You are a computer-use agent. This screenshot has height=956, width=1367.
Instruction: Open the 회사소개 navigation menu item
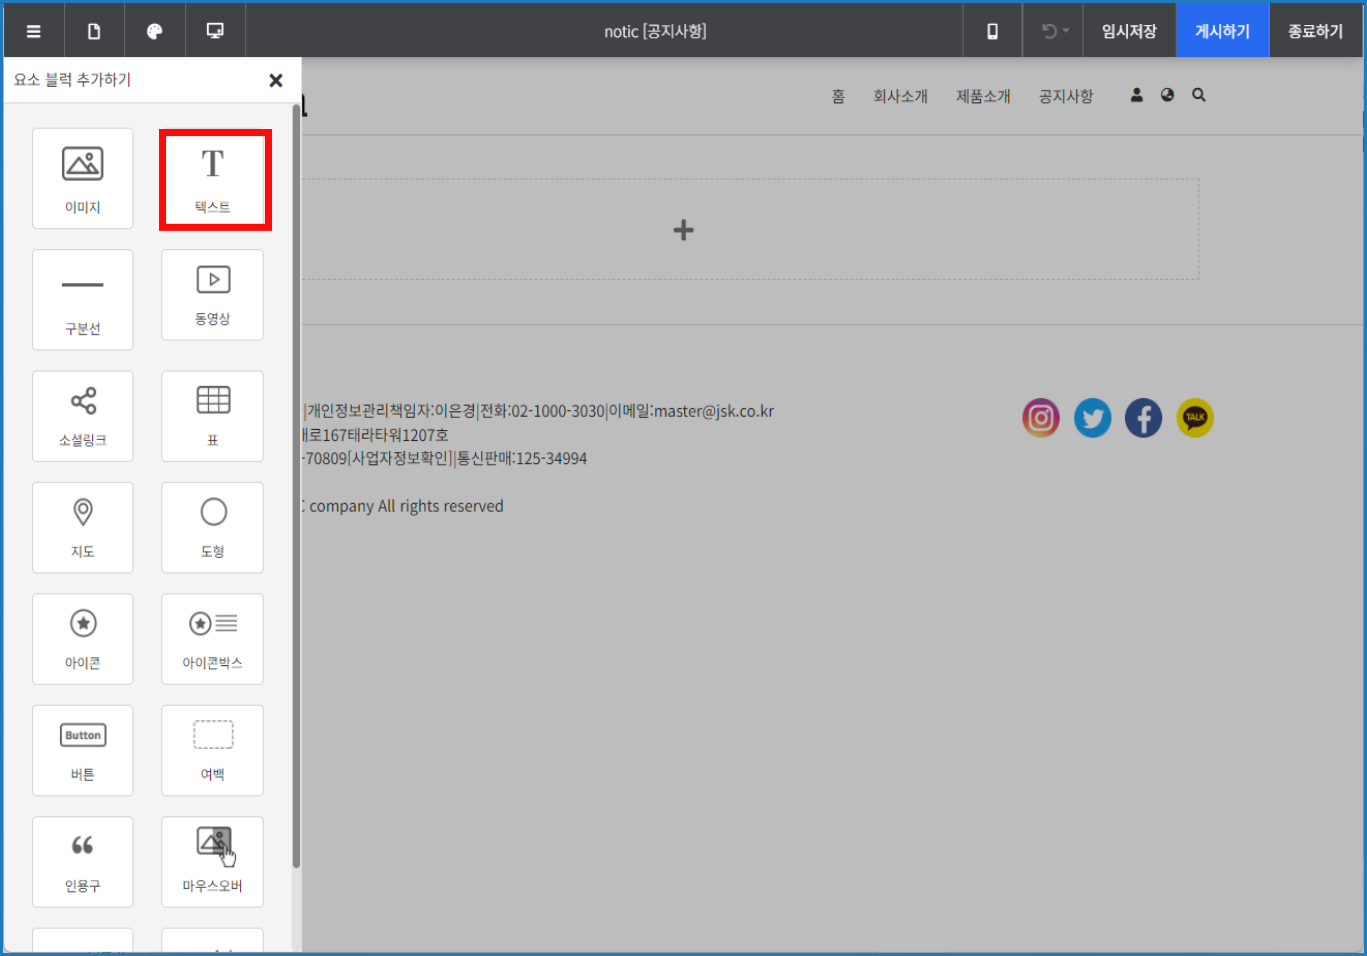coord(900,96)
